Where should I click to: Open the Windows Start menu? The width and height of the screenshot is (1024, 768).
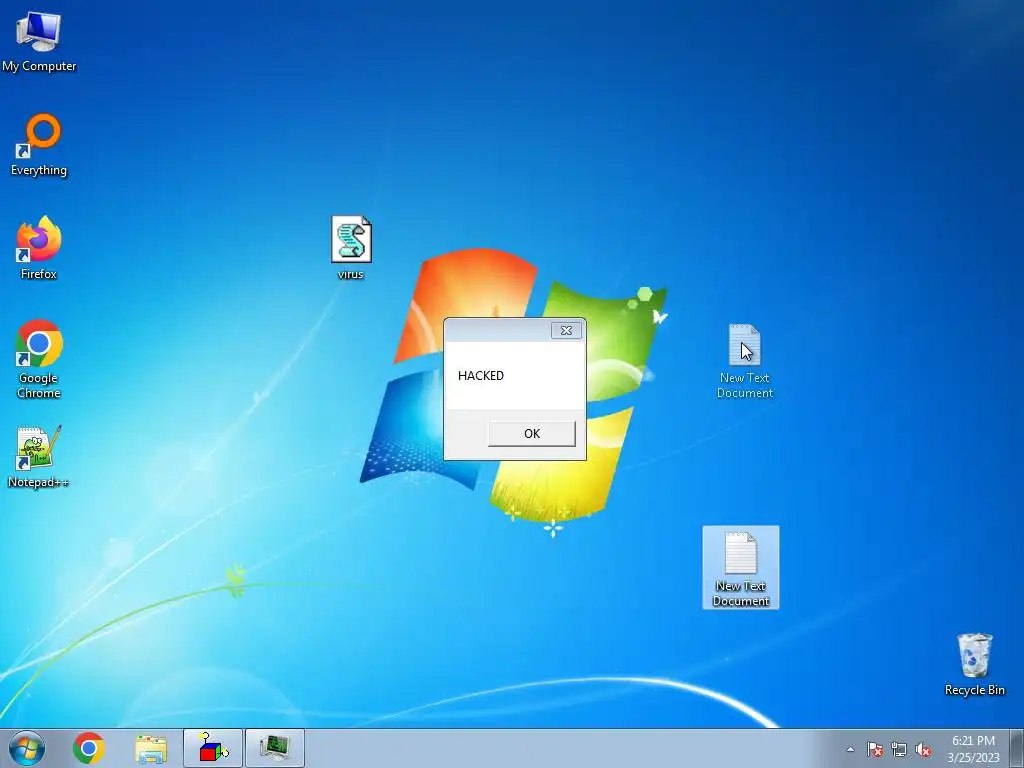(27, 748)
